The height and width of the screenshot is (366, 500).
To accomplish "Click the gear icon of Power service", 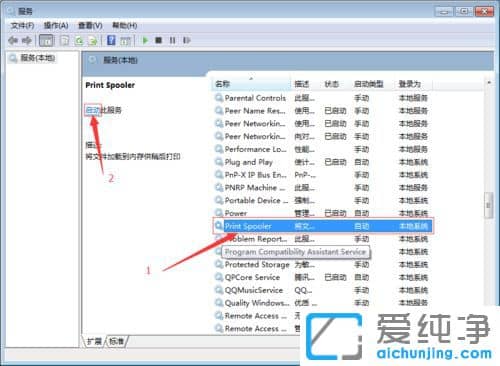I will coord(219,213).
